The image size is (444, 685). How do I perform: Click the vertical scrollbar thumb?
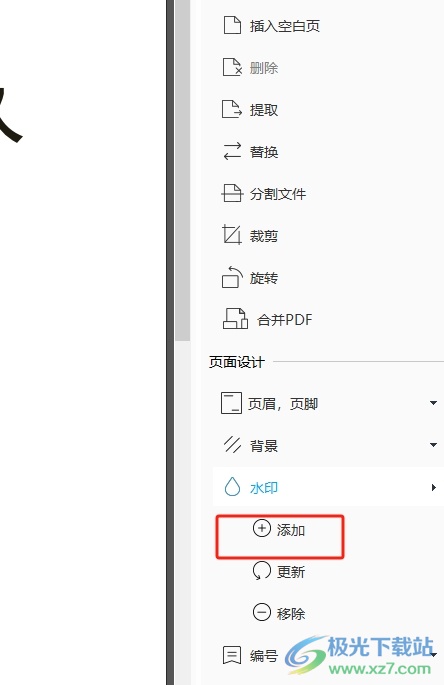[182, 170]
